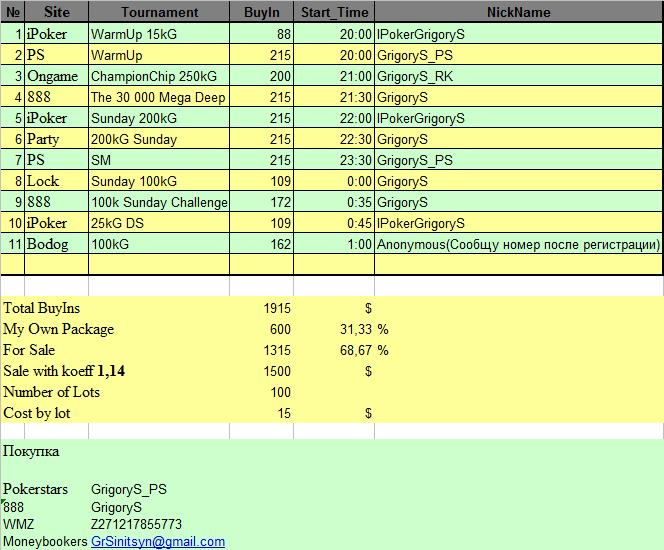Select the Site column header
The width and height of the screenshot is (664, 550).
point(56,12)
